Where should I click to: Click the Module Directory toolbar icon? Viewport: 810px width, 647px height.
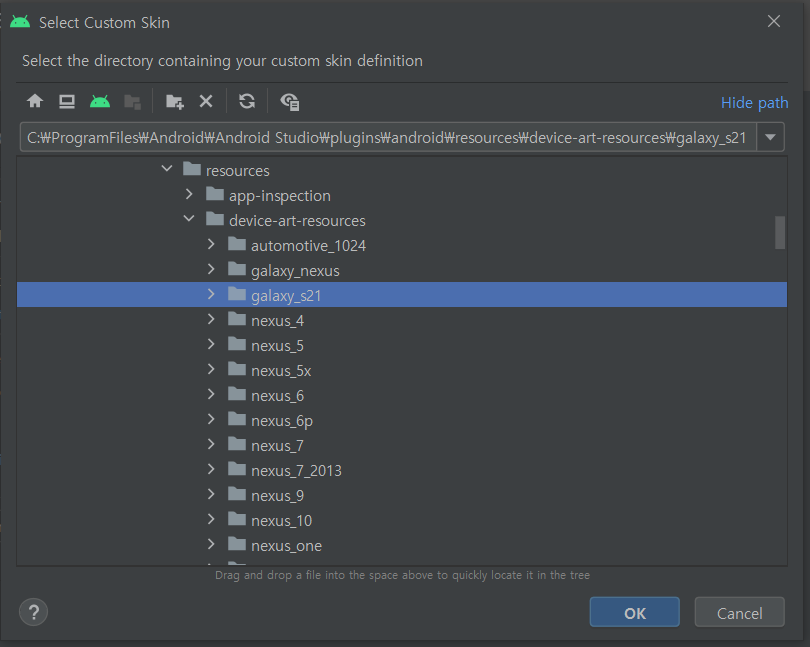(x=133, y=102)
